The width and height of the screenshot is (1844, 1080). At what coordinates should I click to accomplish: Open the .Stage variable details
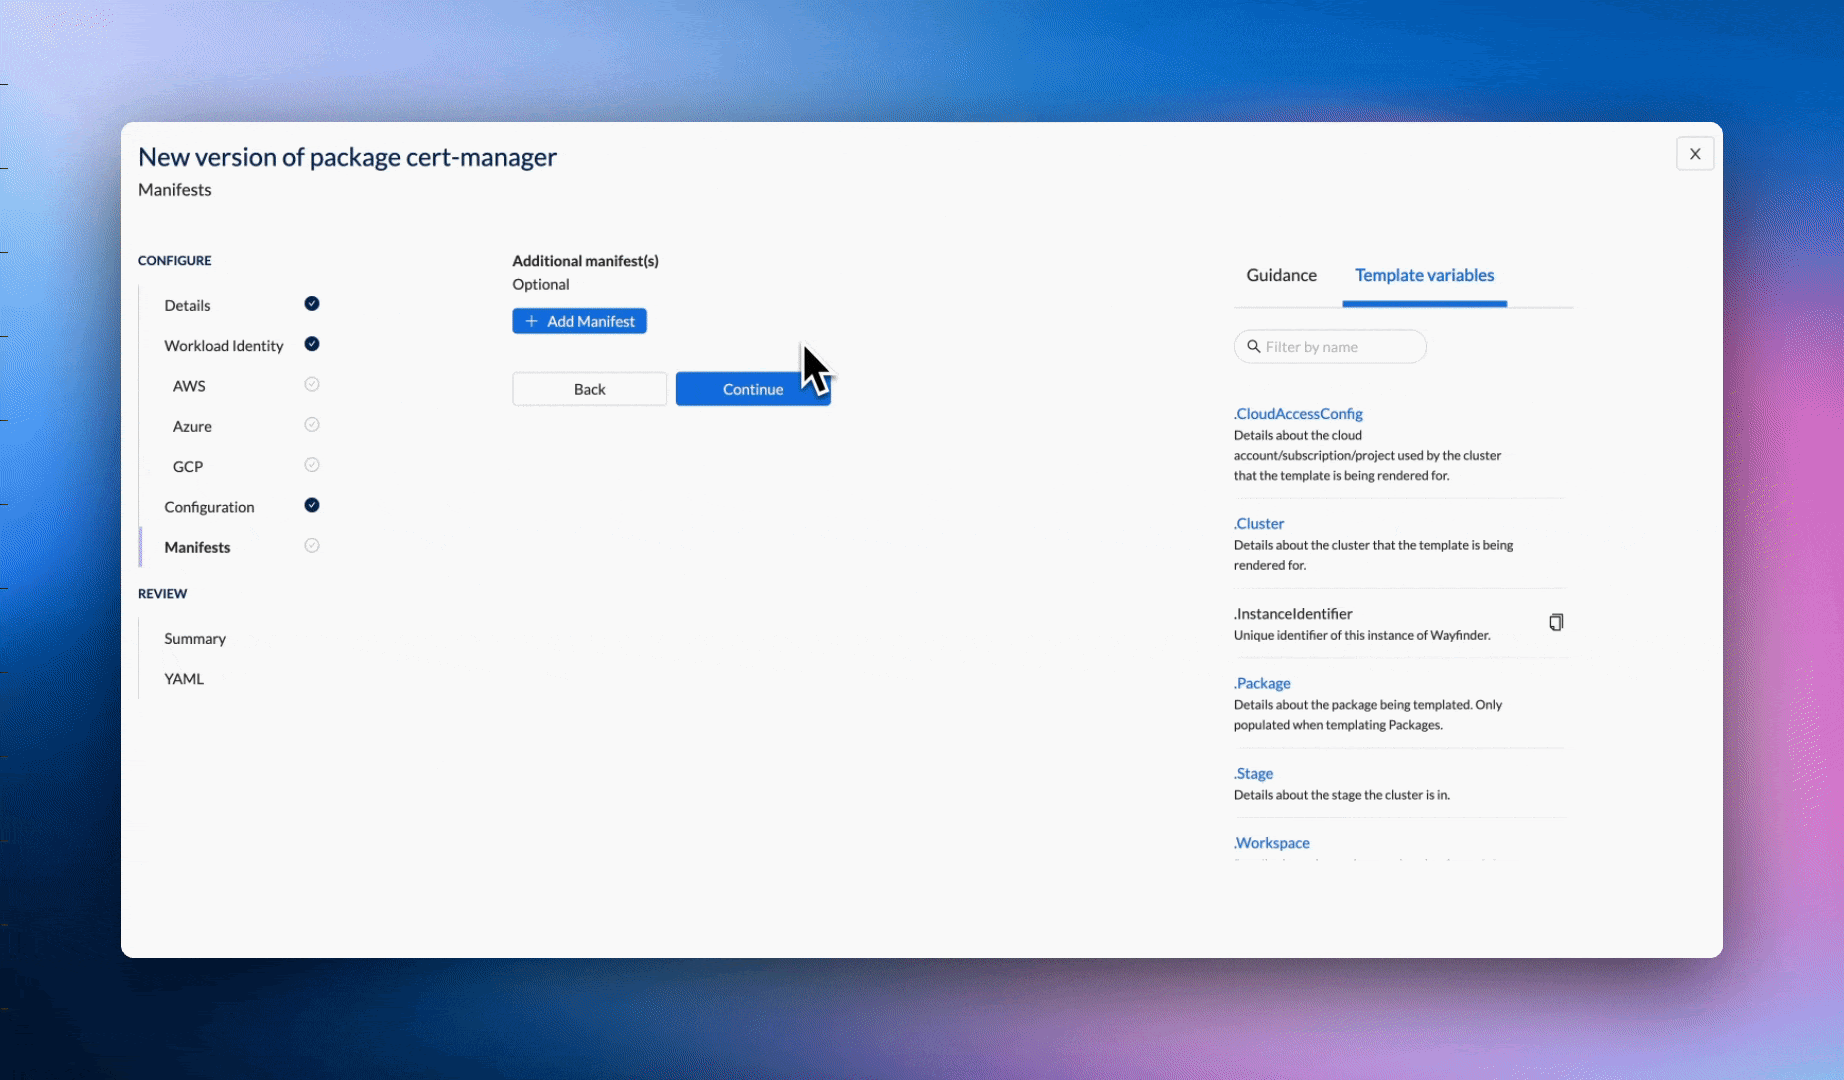[x=1253, y=774]
